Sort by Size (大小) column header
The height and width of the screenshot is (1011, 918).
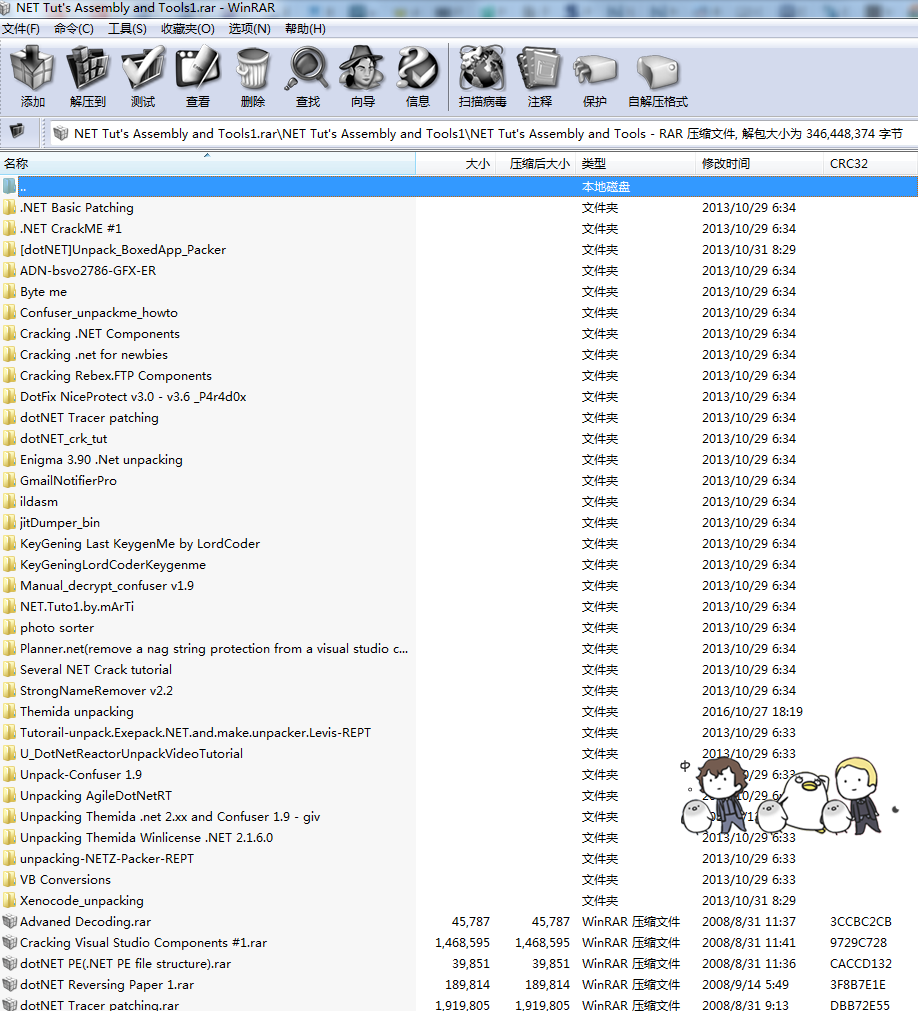[456, 164]
